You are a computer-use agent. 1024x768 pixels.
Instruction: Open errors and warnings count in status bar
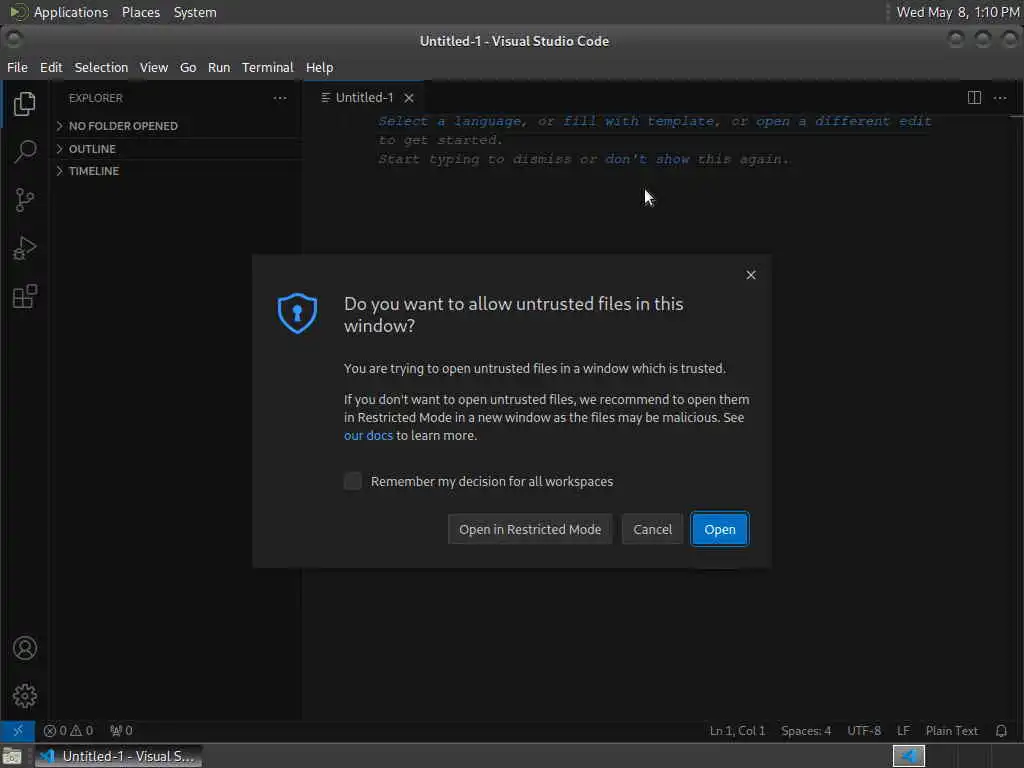click(68, 730)
